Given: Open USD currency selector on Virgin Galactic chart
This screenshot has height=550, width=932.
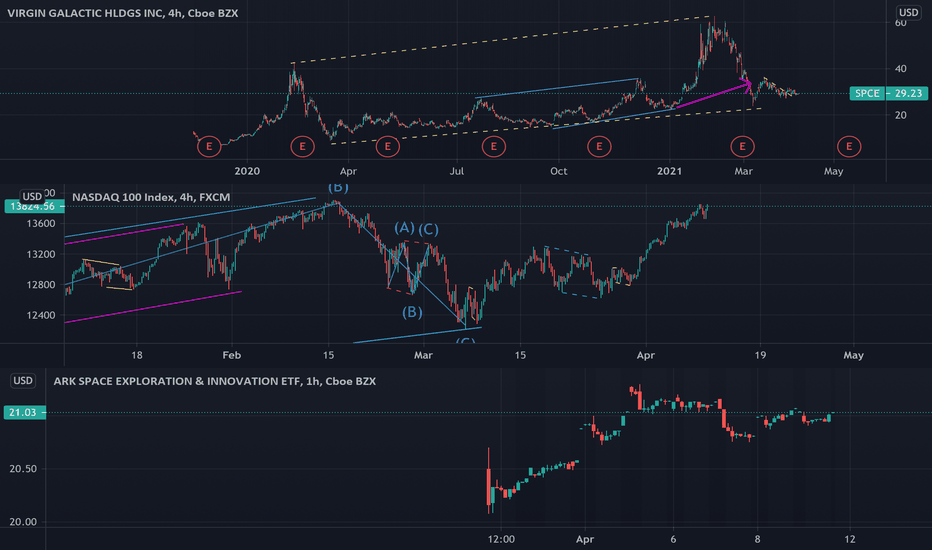Looking at the screenshot, I should [x=908, y=12].
